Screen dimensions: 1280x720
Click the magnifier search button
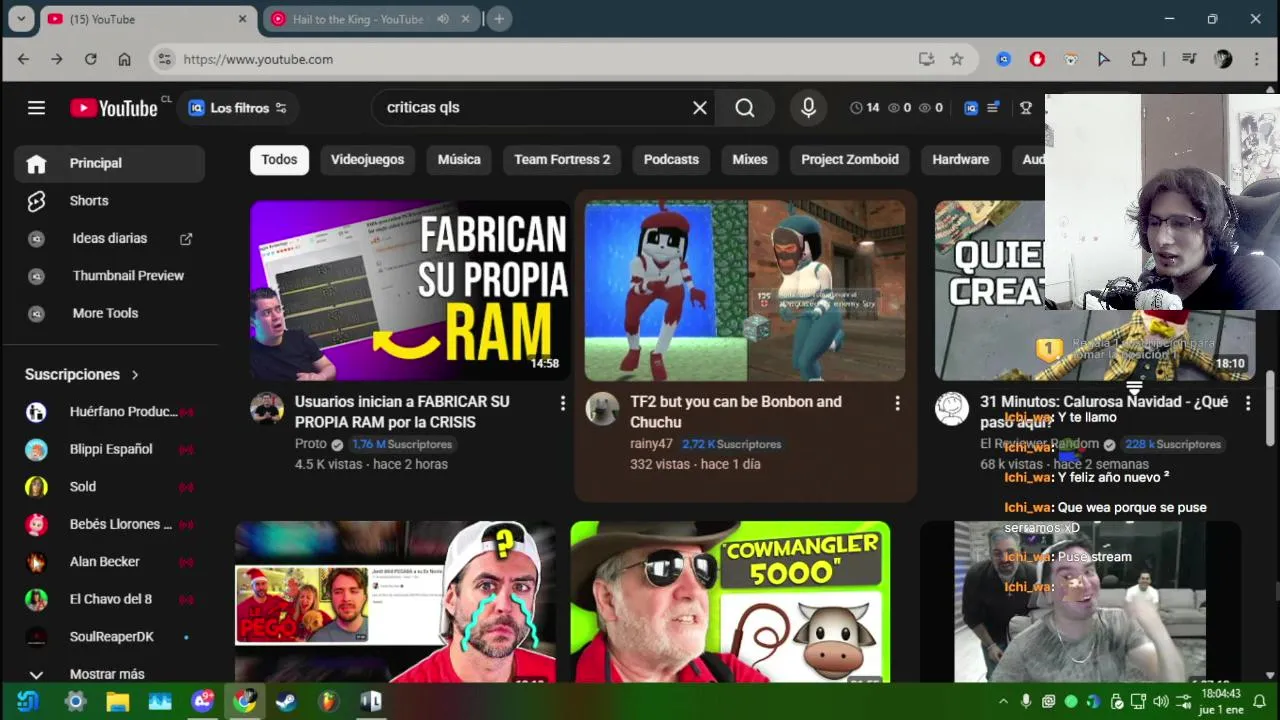coord(745,108)
